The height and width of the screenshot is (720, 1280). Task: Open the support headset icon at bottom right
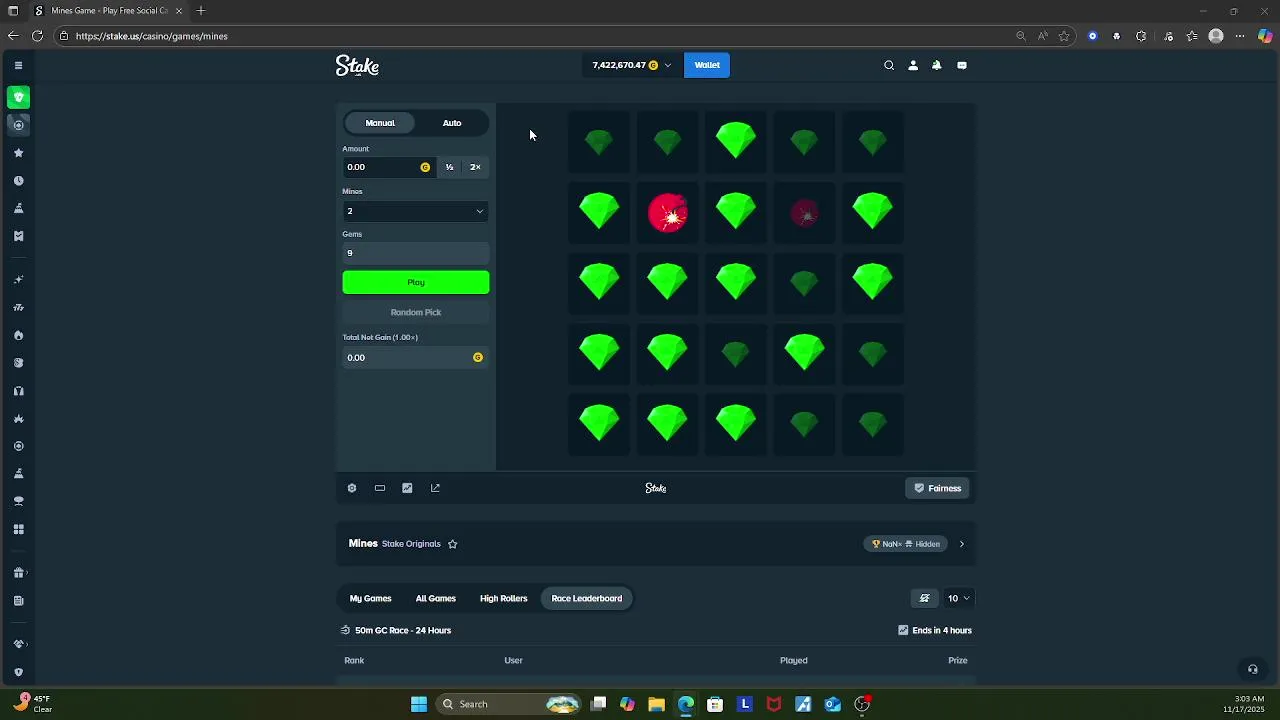(1252, 669)
